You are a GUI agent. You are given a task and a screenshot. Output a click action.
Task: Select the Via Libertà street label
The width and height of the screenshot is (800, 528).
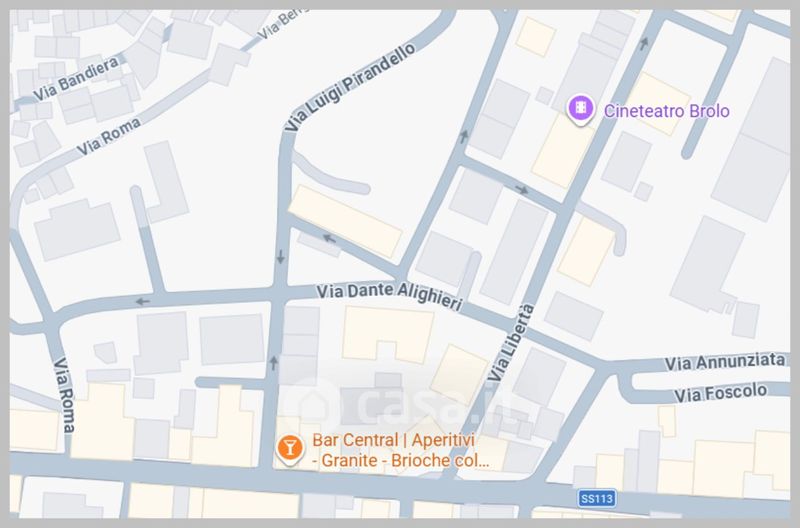pyautogui.click(x=511, y=342)
